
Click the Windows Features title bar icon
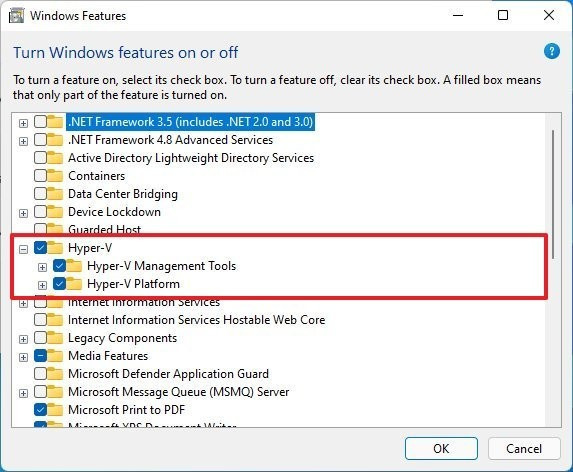point(16,16)
